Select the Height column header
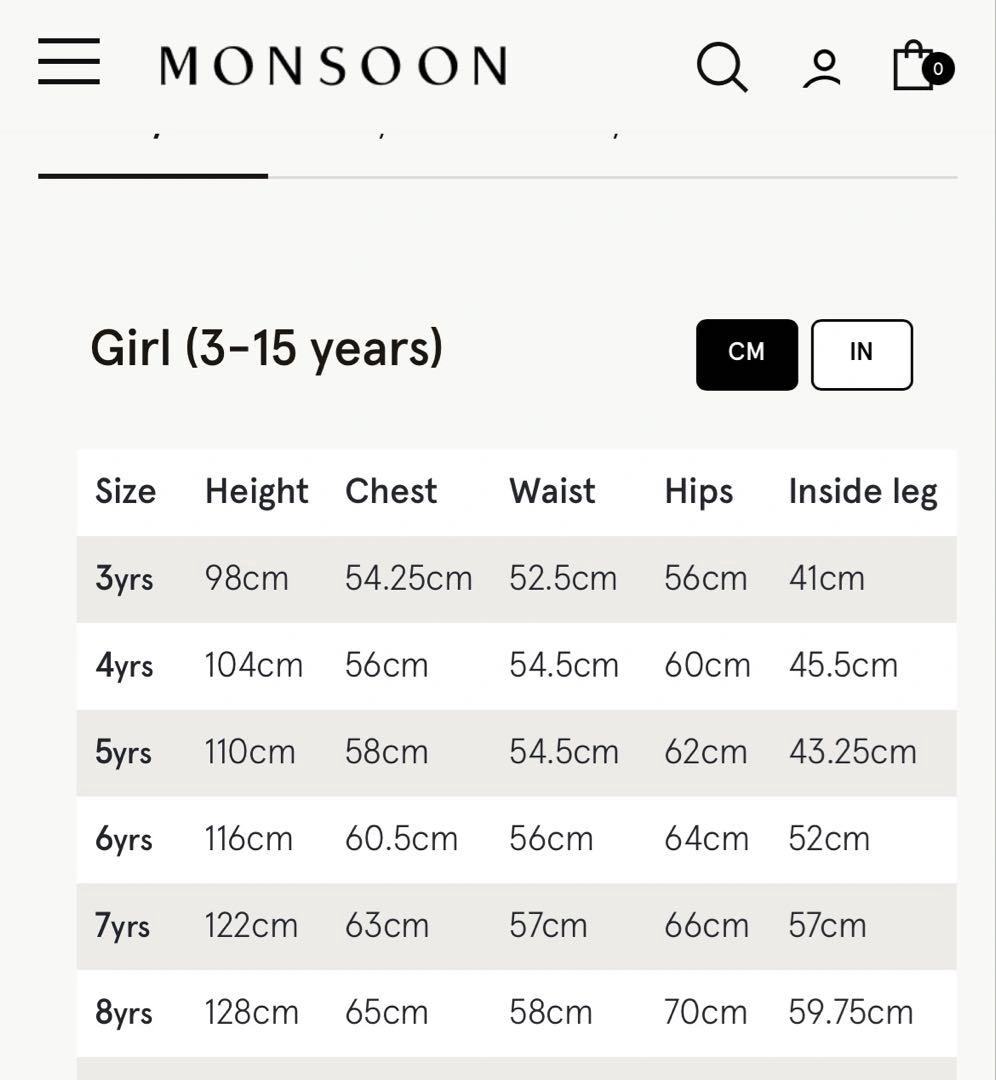This screenshot has width=996, height=1080. [256, 492]
